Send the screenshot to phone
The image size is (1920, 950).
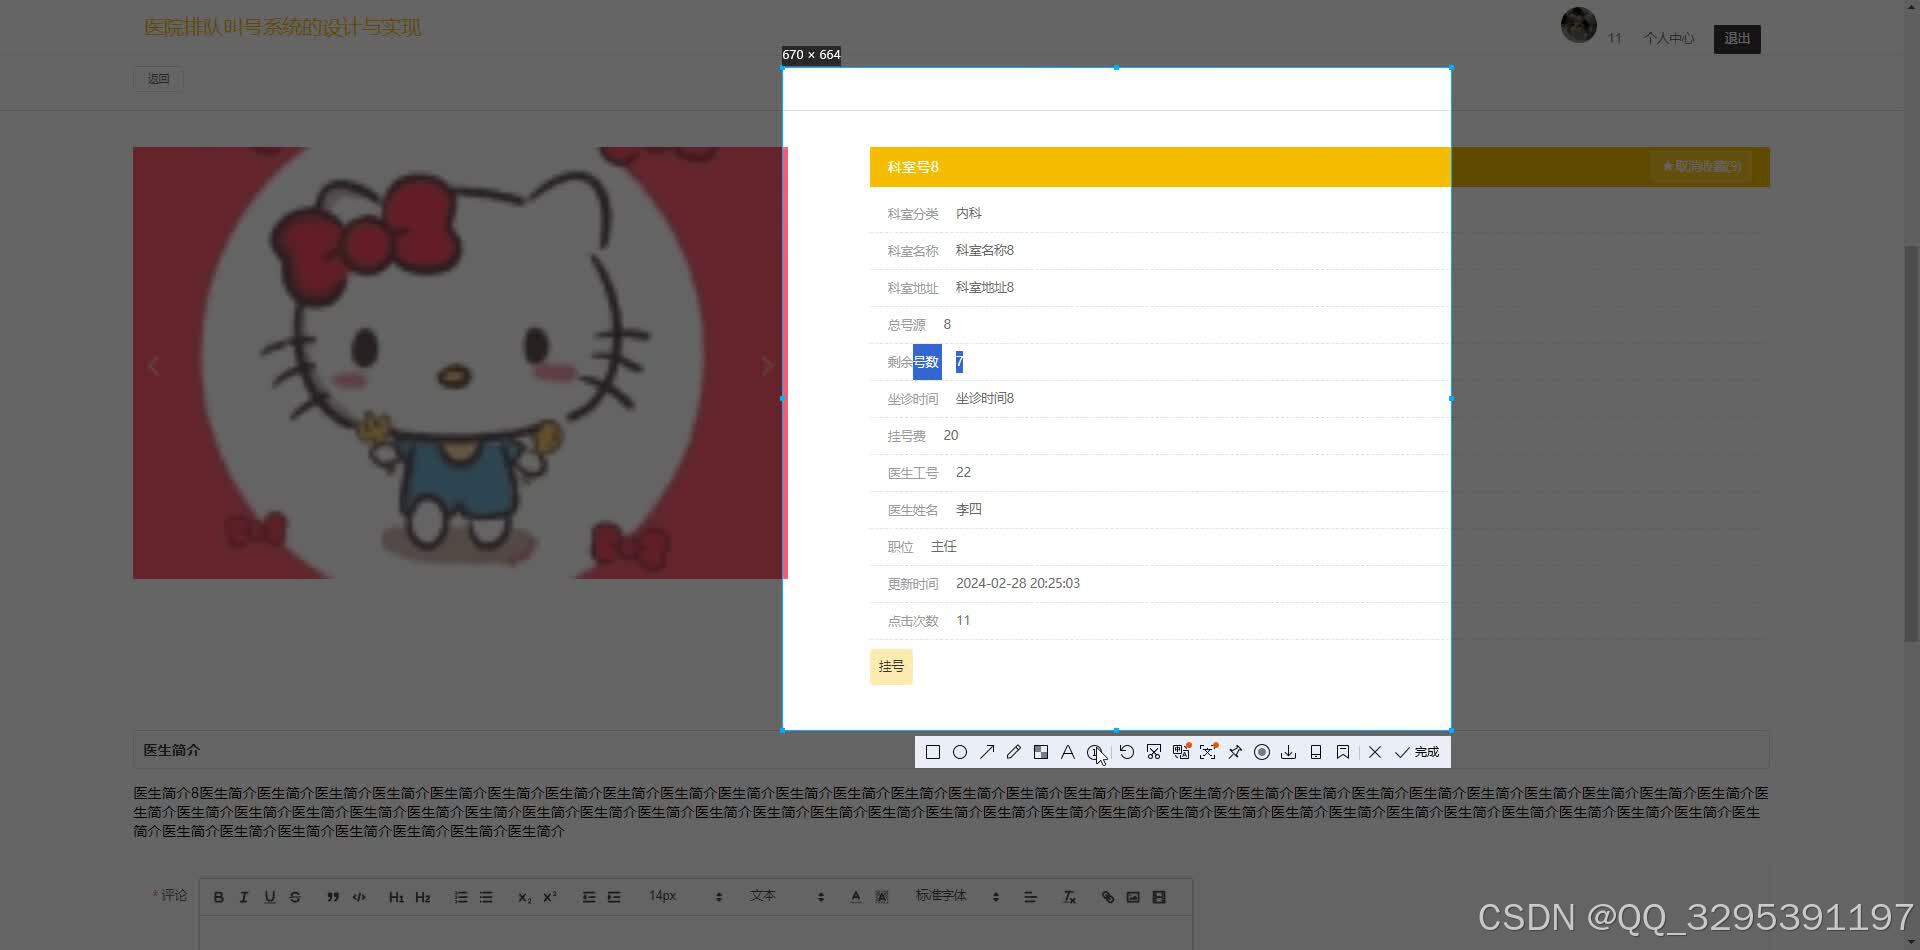coord(1316,752)
